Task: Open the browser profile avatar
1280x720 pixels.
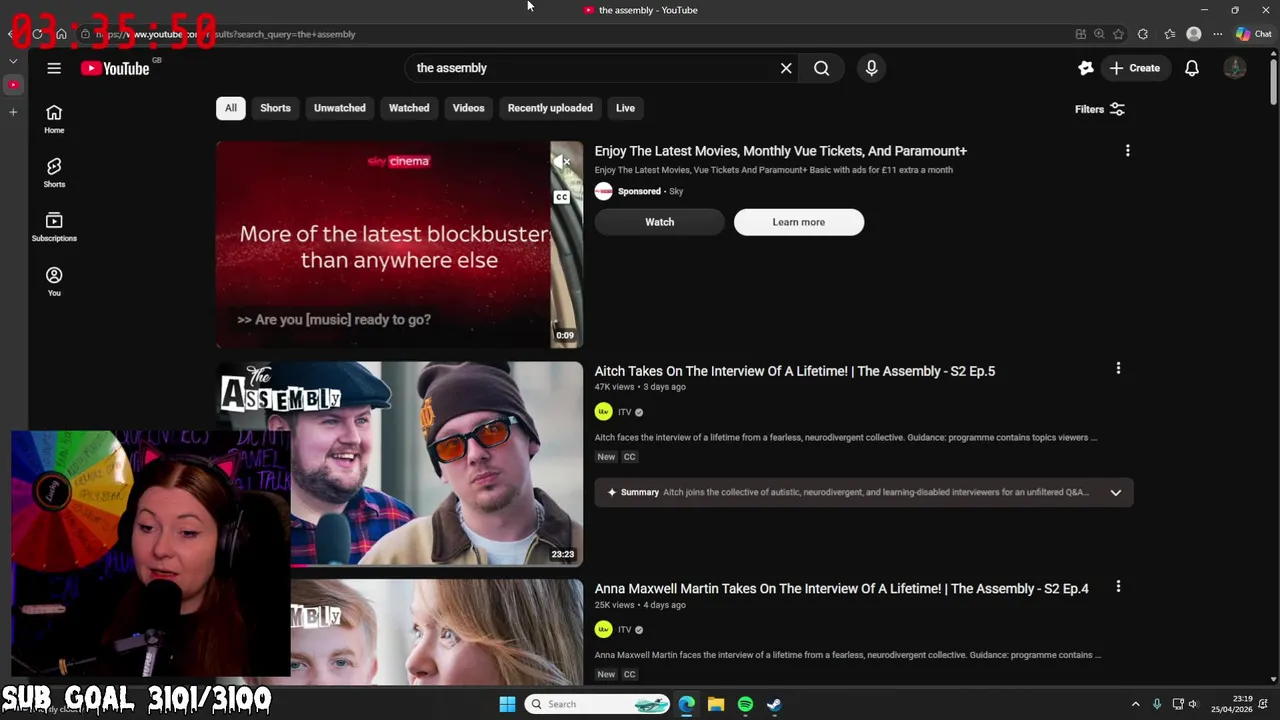Action: click(x=1193, y=34)
